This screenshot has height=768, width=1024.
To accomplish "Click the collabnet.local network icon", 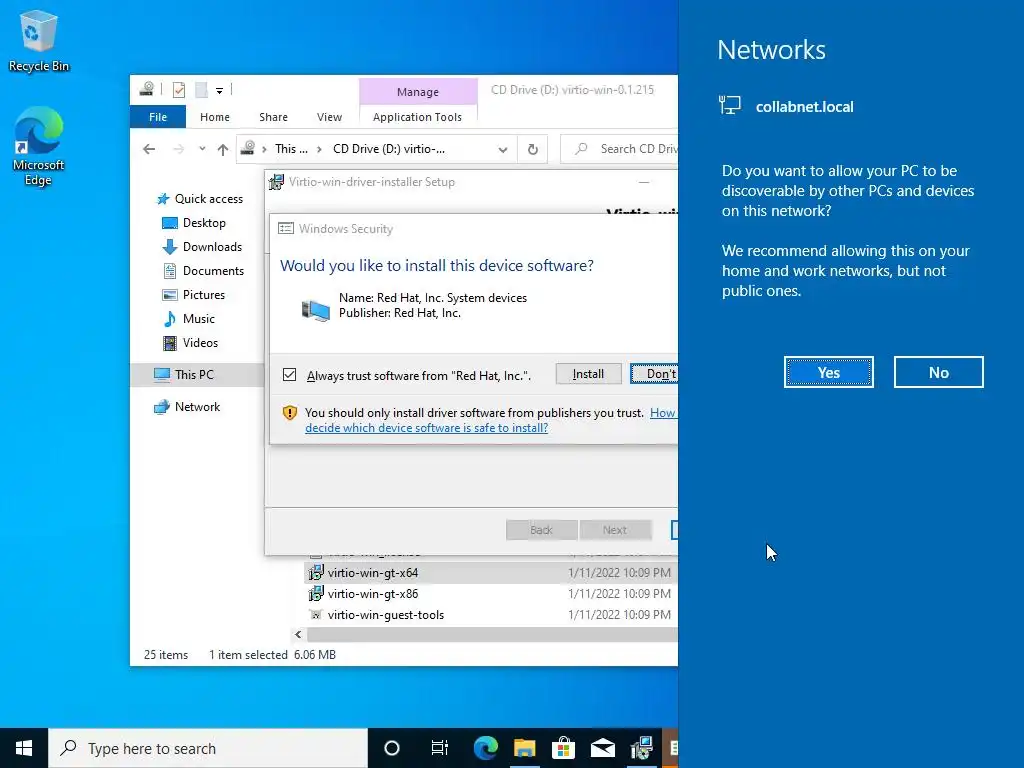I will 730,105.
